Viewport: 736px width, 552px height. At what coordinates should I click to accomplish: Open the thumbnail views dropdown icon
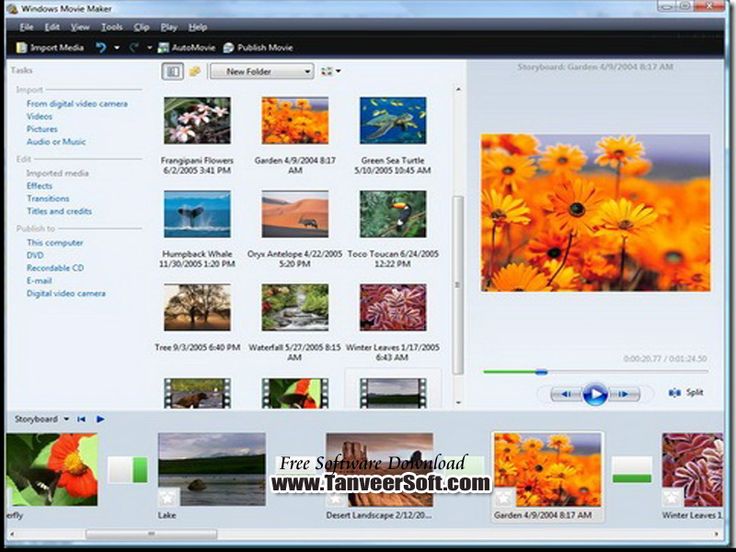coord(331,71)
